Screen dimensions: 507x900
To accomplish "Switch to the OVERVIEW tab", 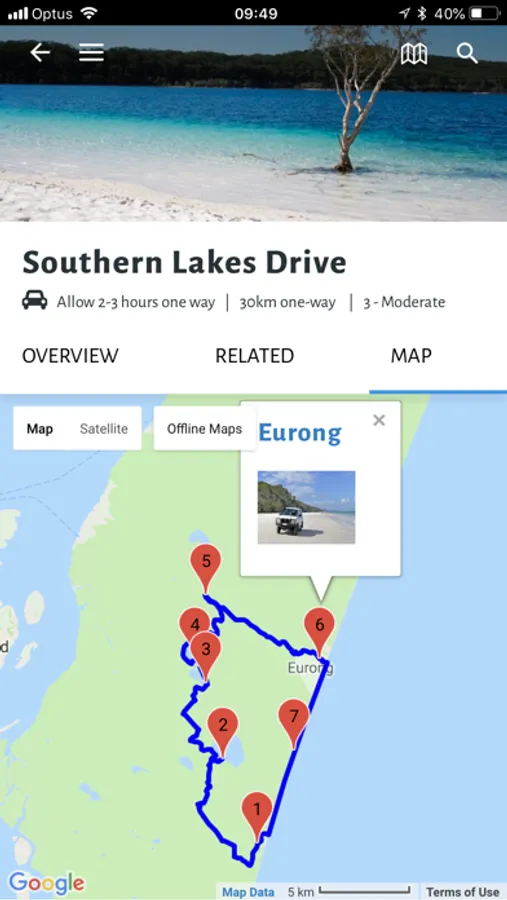I will [70, 356].
